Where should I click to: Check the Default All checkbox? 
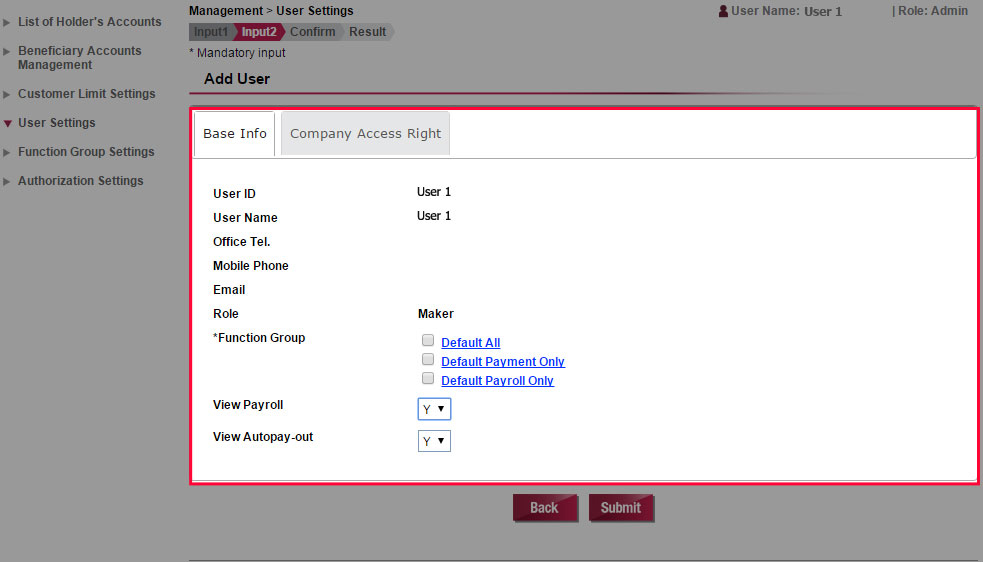click(428, 341)
